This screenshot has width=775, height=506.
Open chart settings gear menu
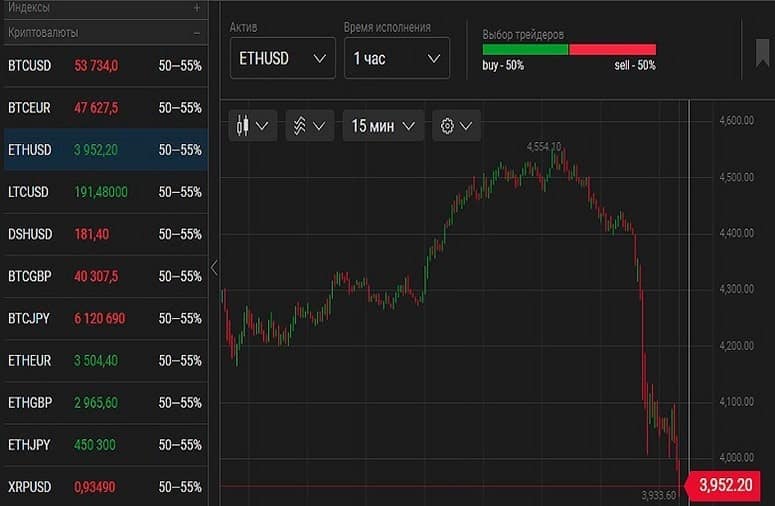click(456, 126)
